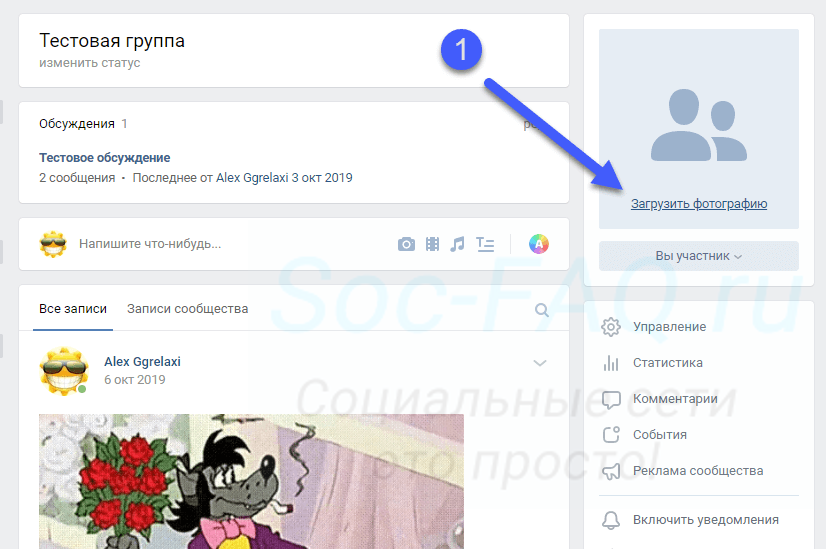
Task: Click the Реклама сообщества megaphone icon
Action: [611, 471]
